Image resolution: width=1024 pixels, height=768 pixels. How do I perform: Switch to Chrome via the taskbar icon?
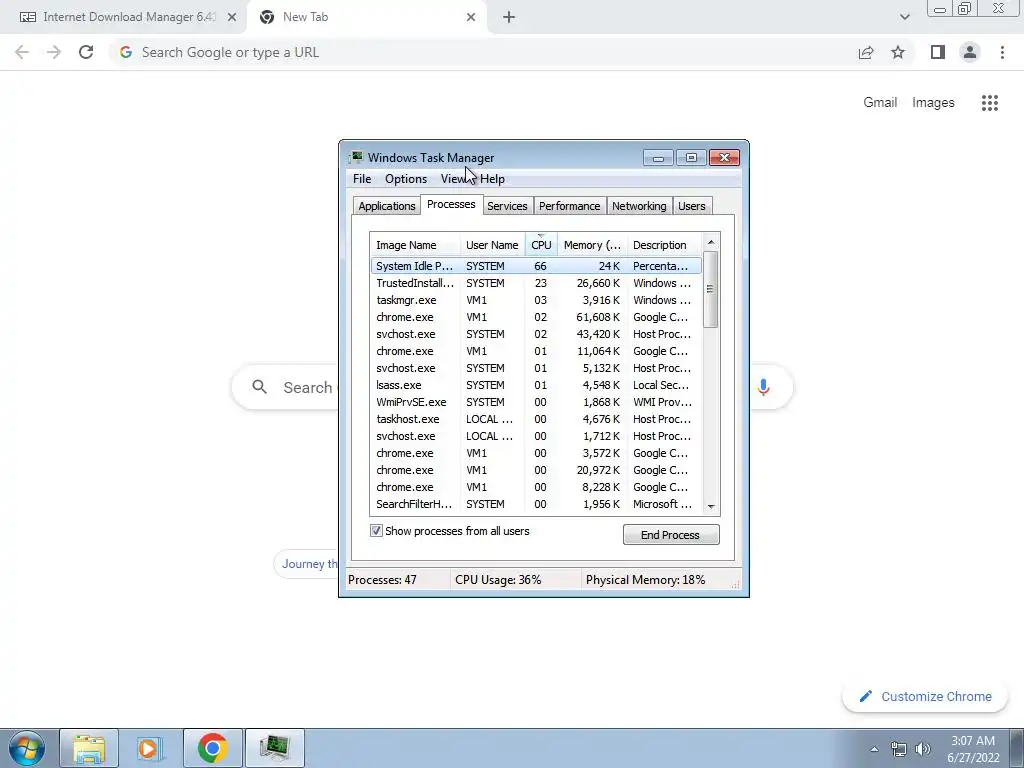coord(212,748)
